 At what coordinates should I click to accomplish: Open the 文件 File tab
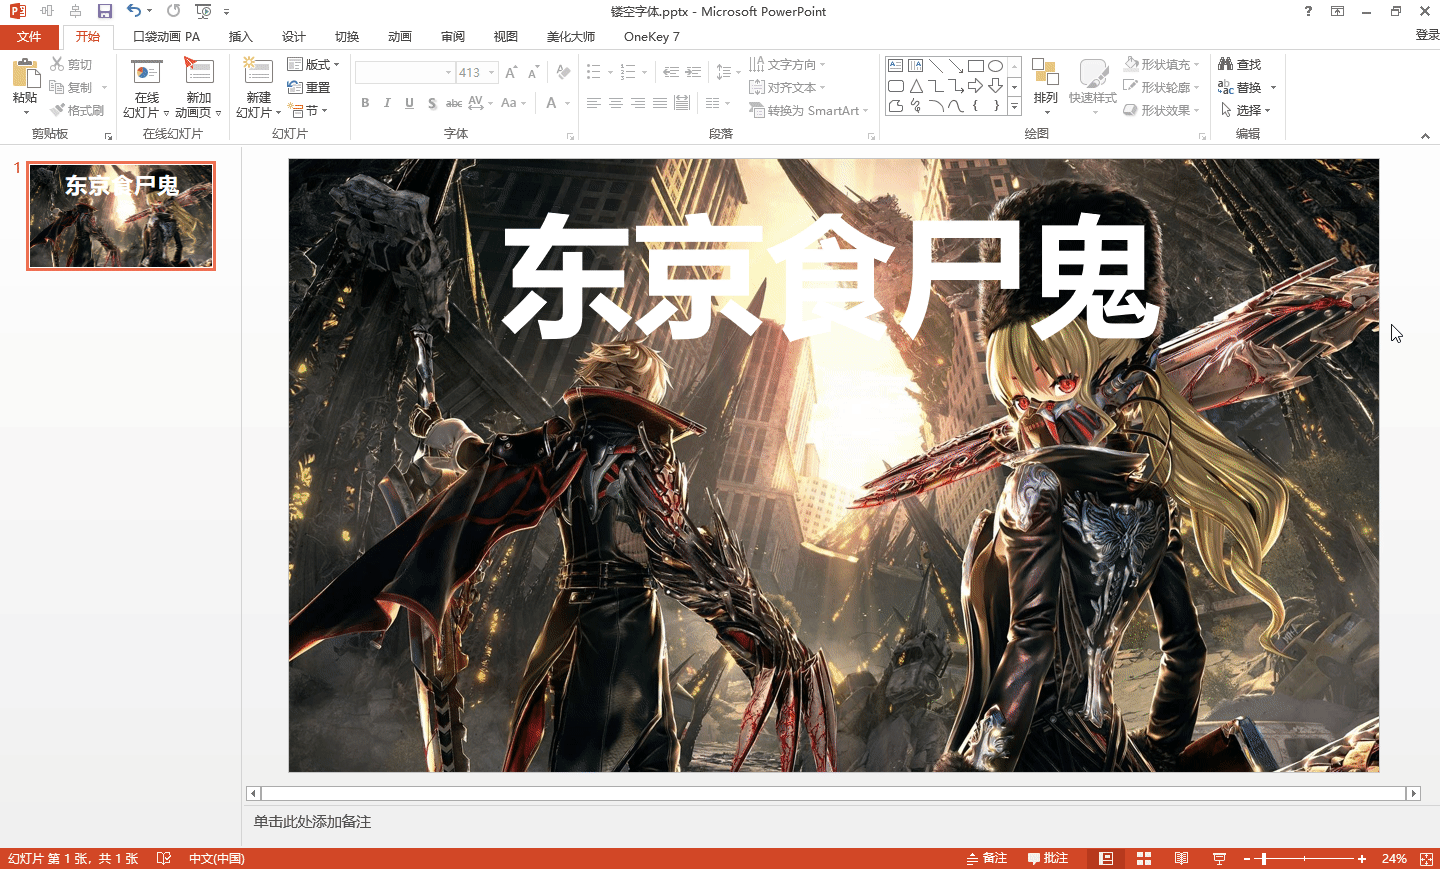coord(29,37)
